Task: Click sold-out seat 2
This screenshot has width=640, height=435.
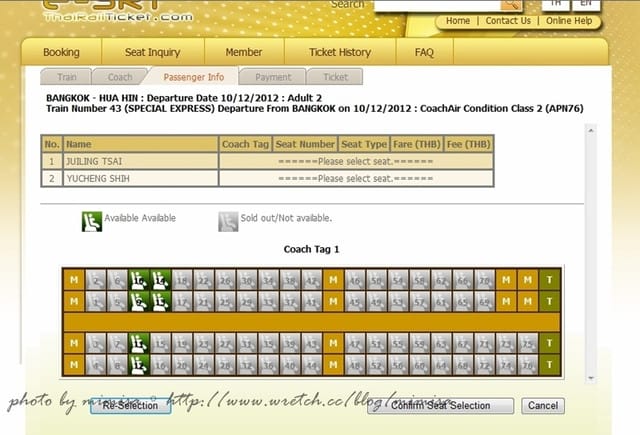Action: (x=96, y=280)
